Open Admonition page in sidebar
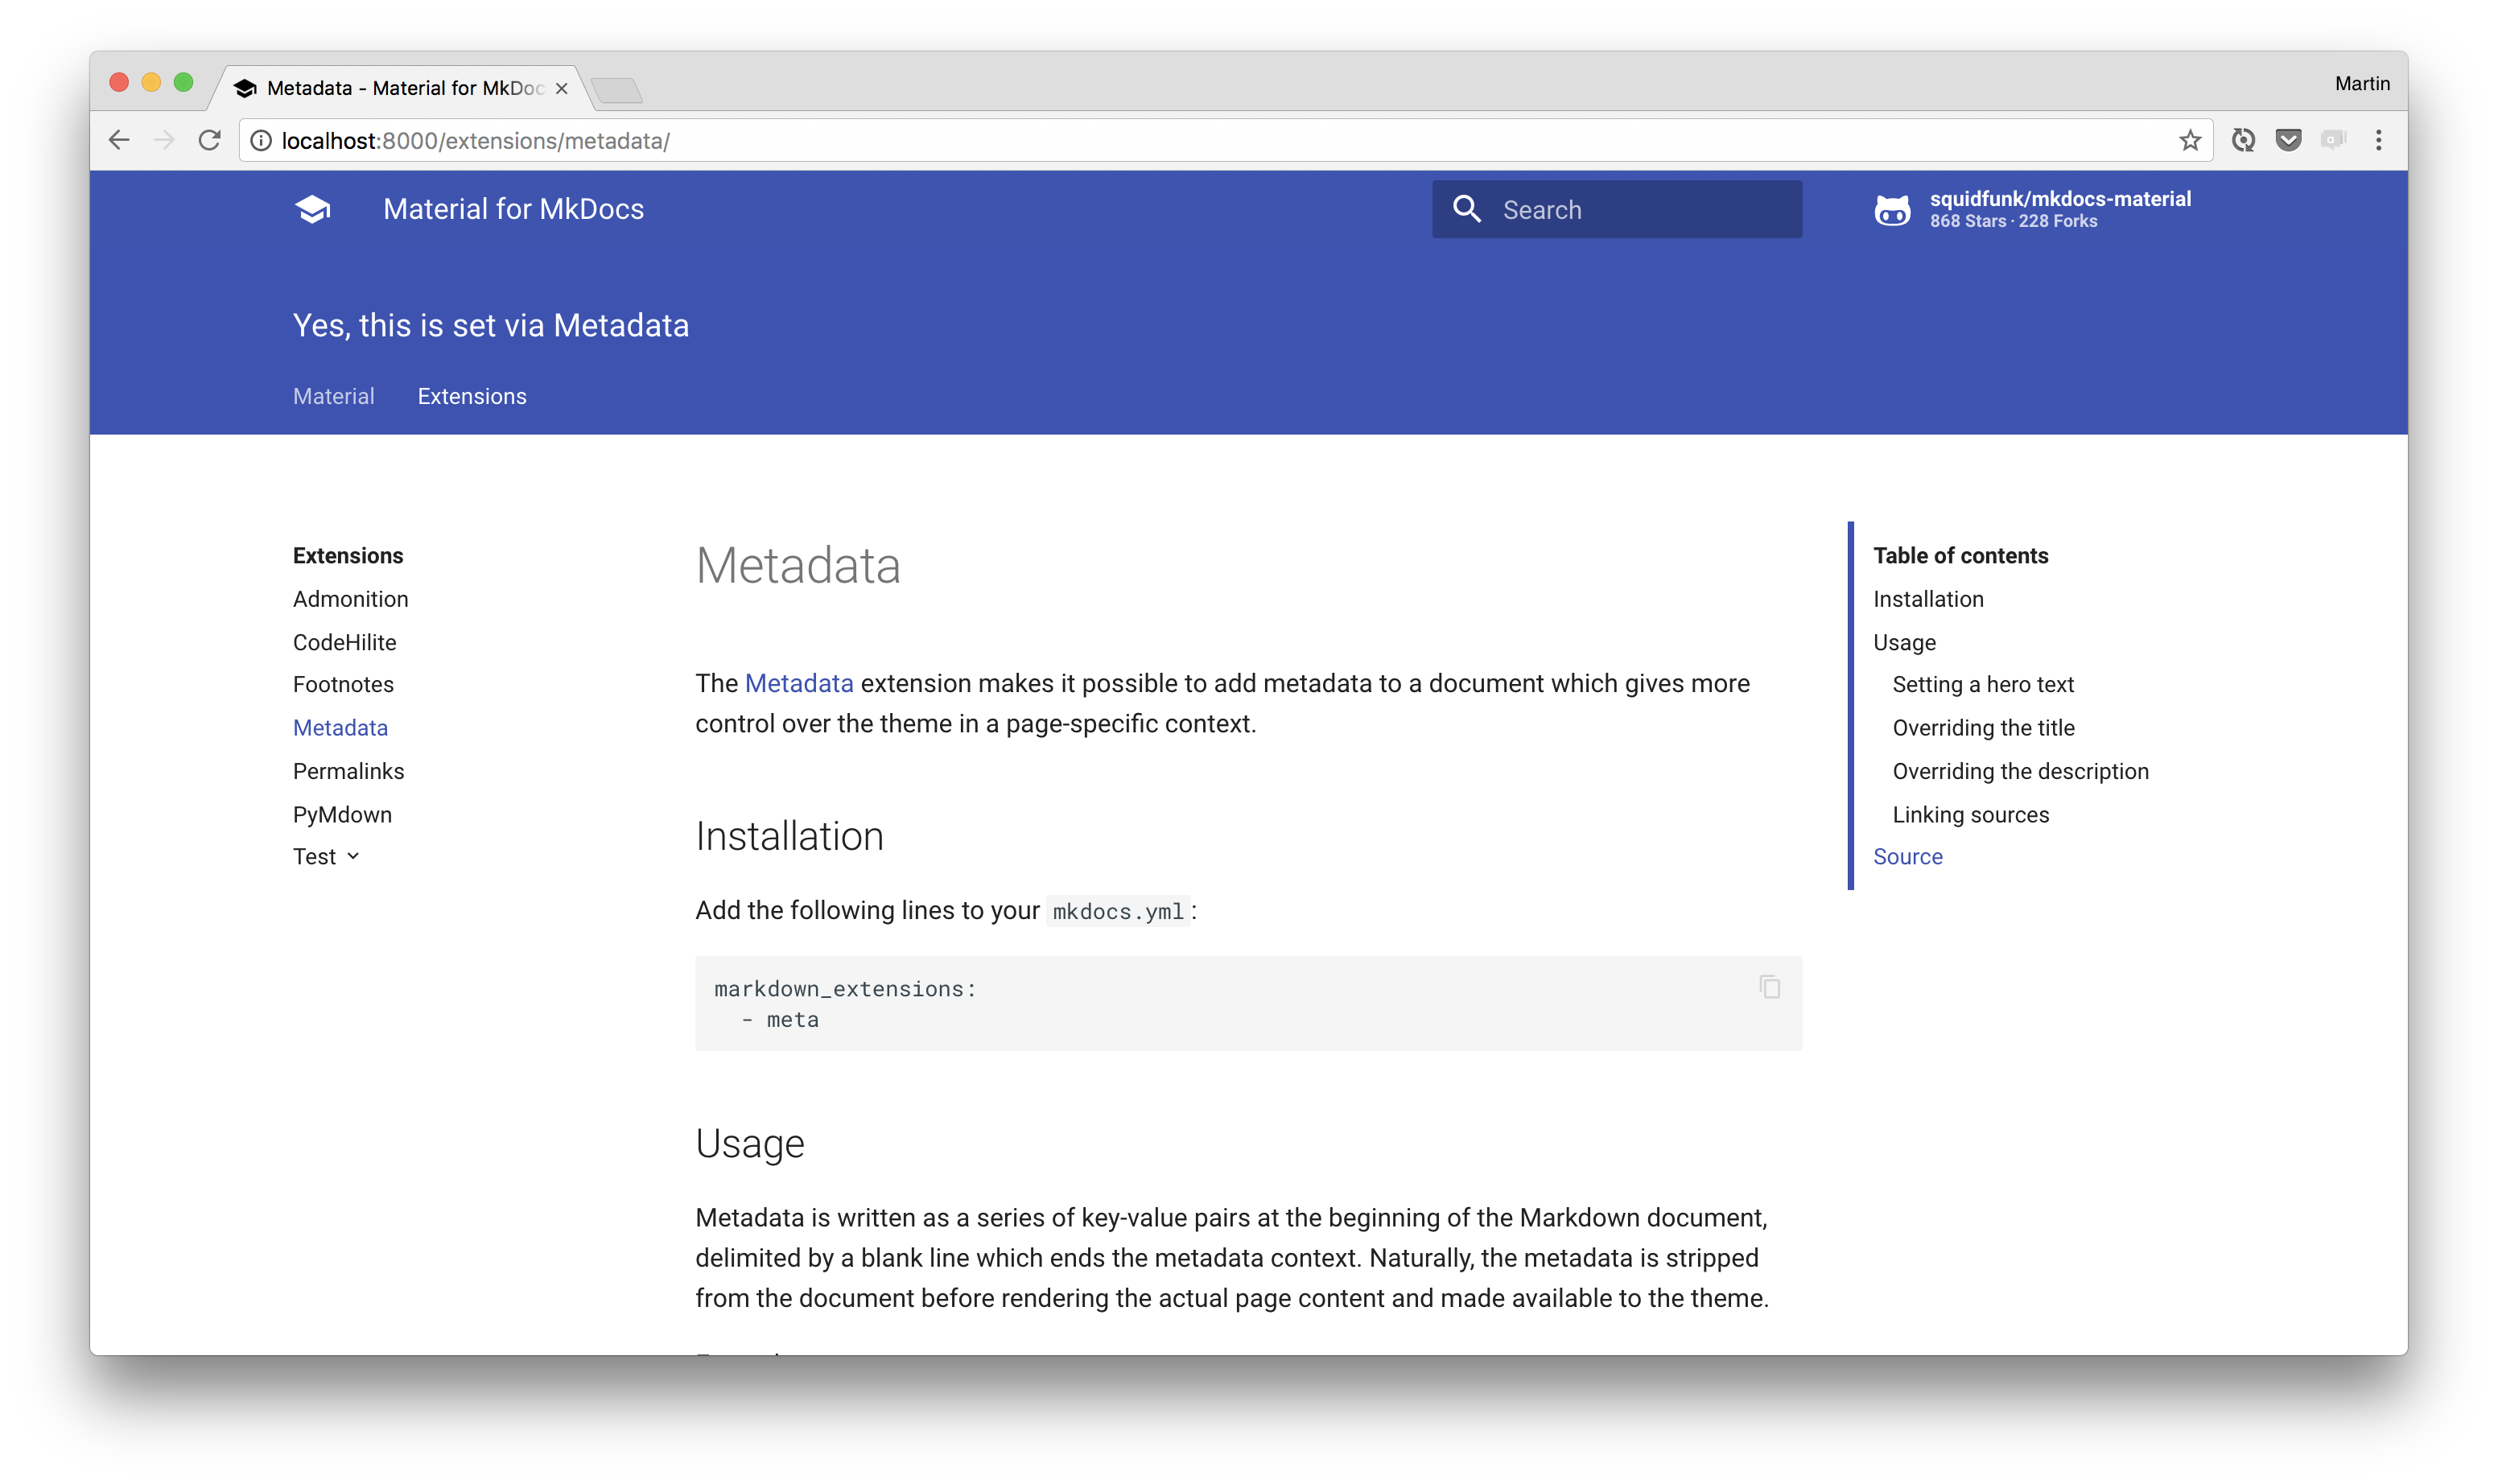2498x1484 pixels. tap(350, 599)
